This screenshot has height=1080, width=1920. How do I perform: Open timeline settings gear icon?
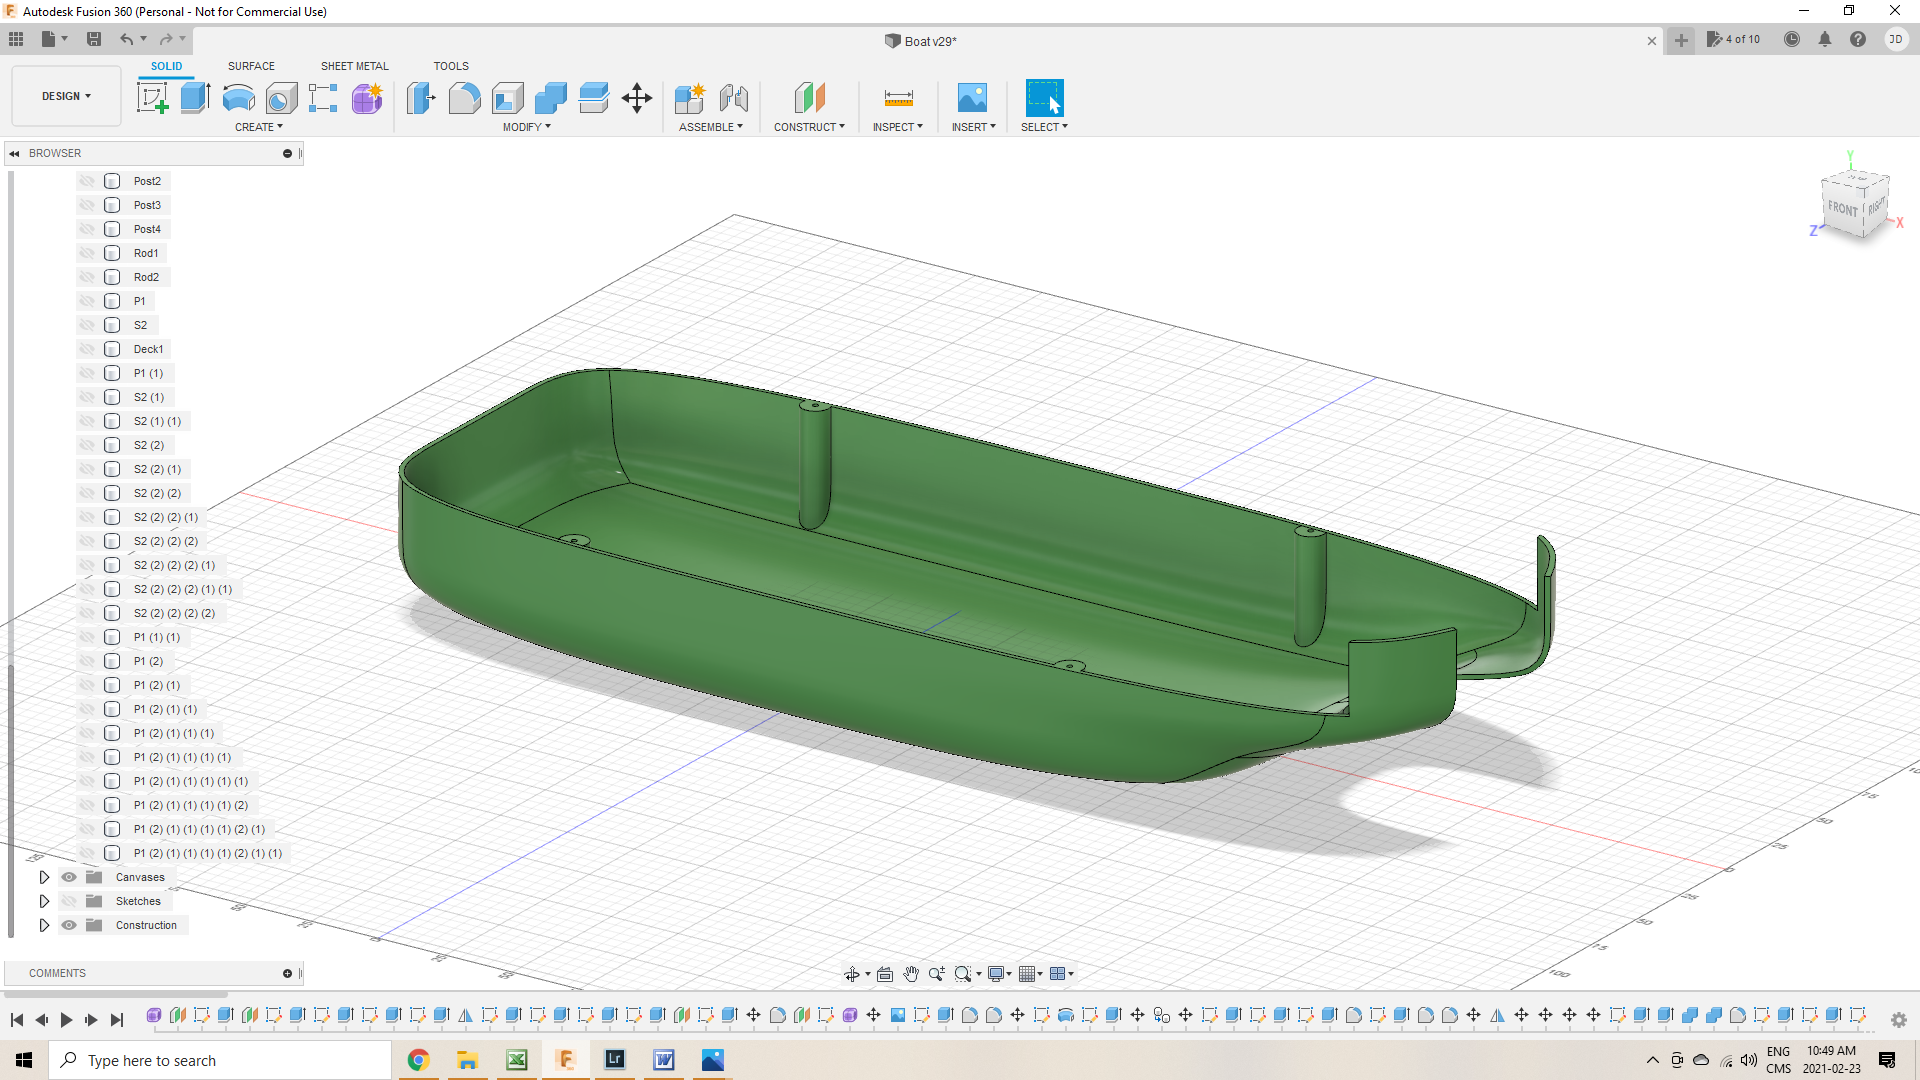point(1899,1020)
